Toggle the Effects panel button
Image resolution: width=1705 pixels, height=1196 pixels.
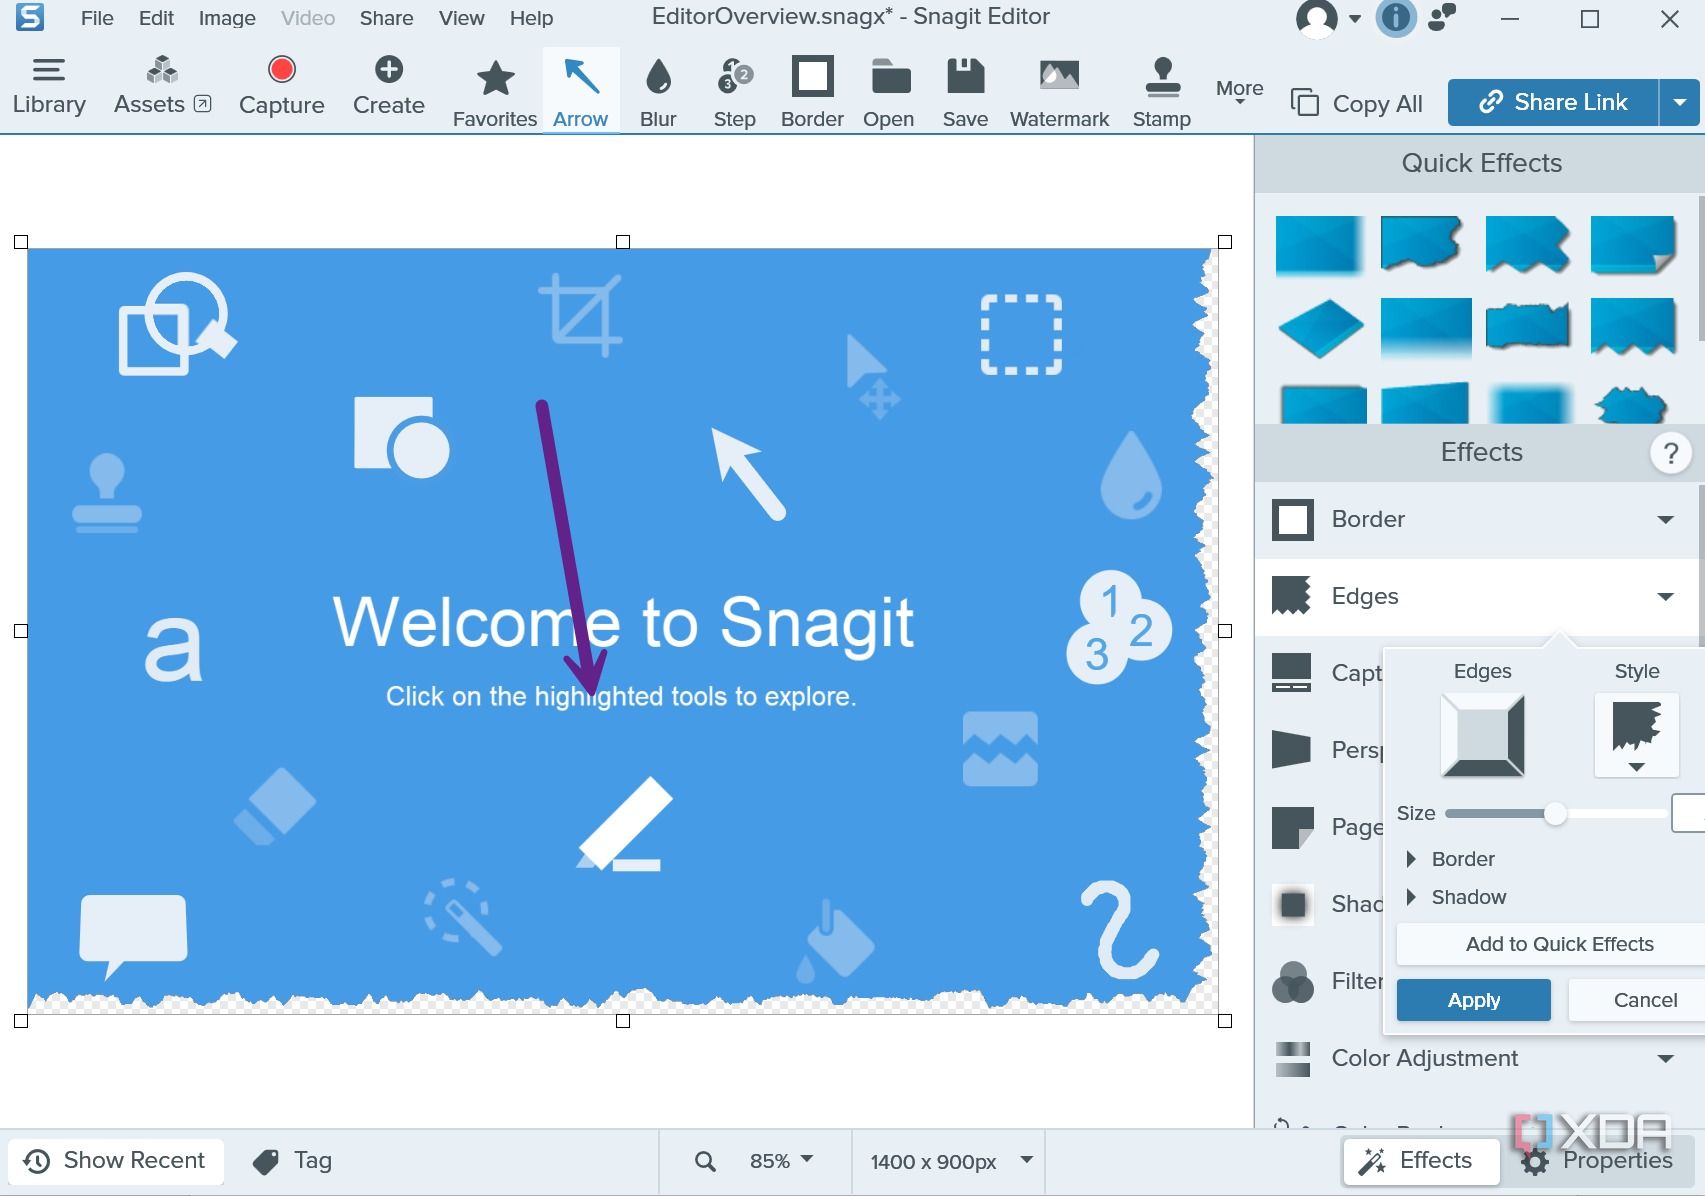[1420, 1161]
